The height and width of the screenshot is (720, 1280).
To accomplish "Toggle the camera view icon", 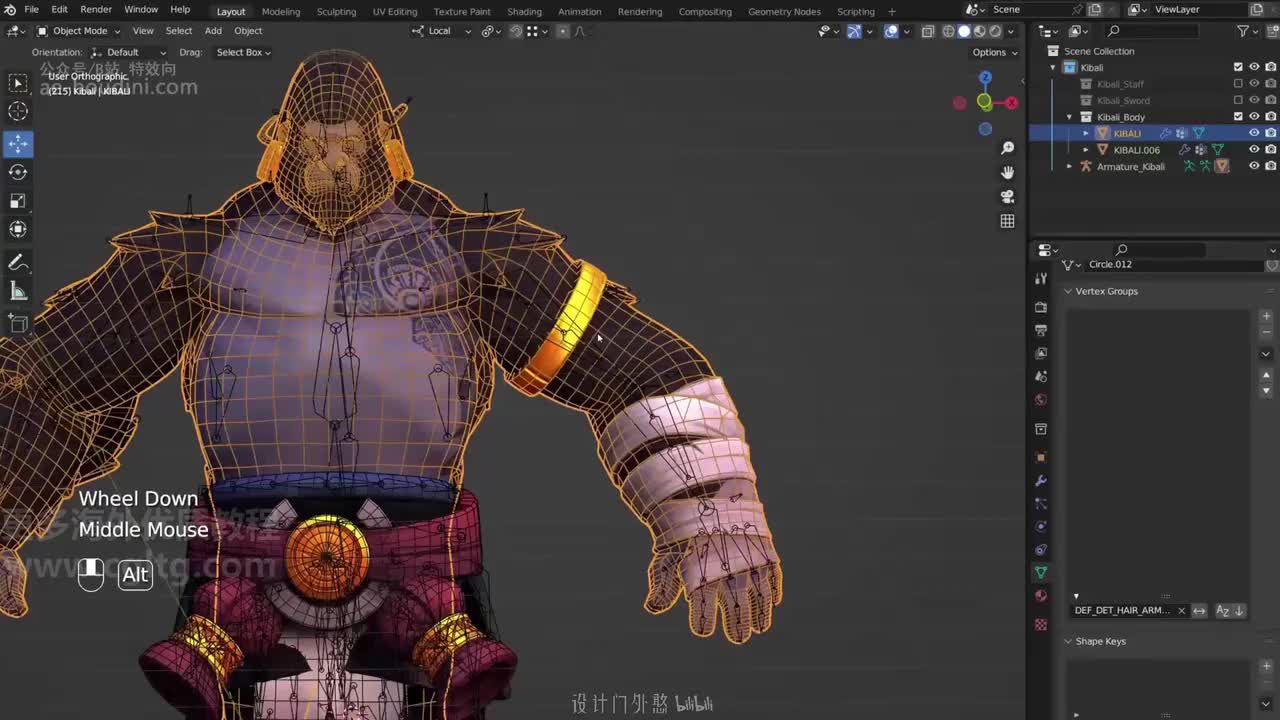I will pos(1007,196).
